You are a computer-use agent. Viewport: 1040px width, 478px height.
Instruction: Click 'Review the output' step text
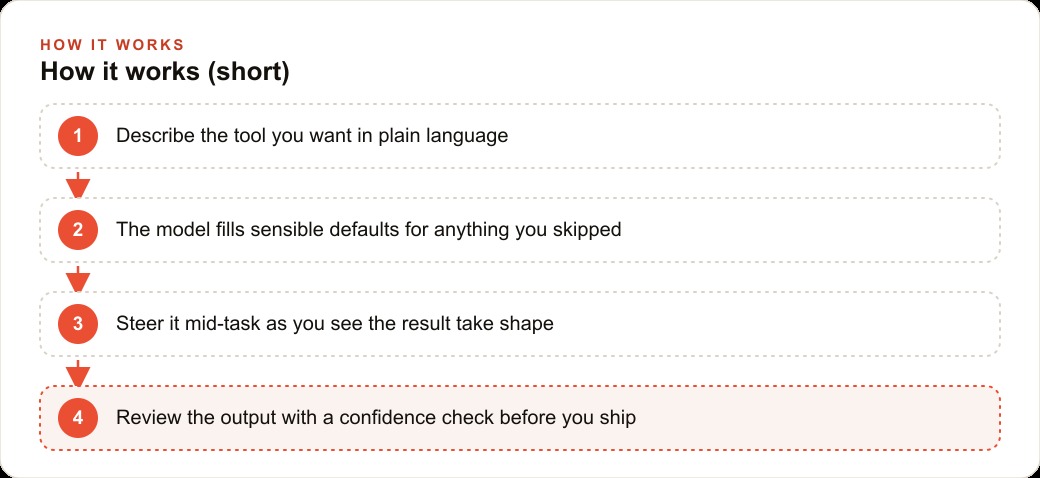coord(376,418)
